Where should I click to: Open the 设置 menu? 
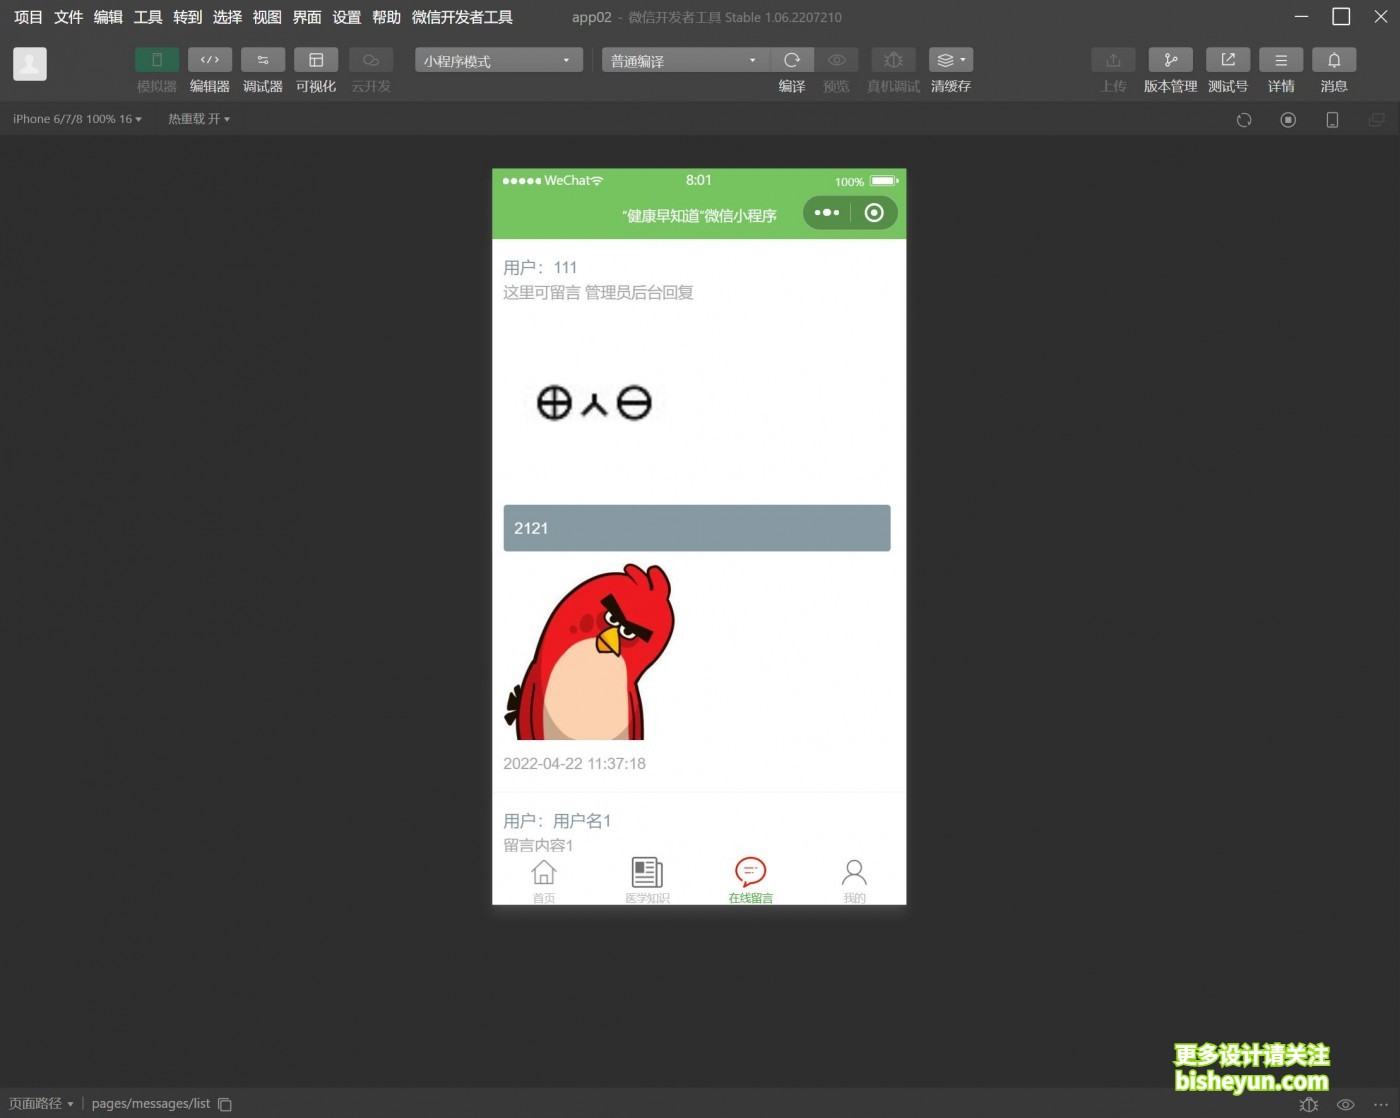tap(347, 17)
